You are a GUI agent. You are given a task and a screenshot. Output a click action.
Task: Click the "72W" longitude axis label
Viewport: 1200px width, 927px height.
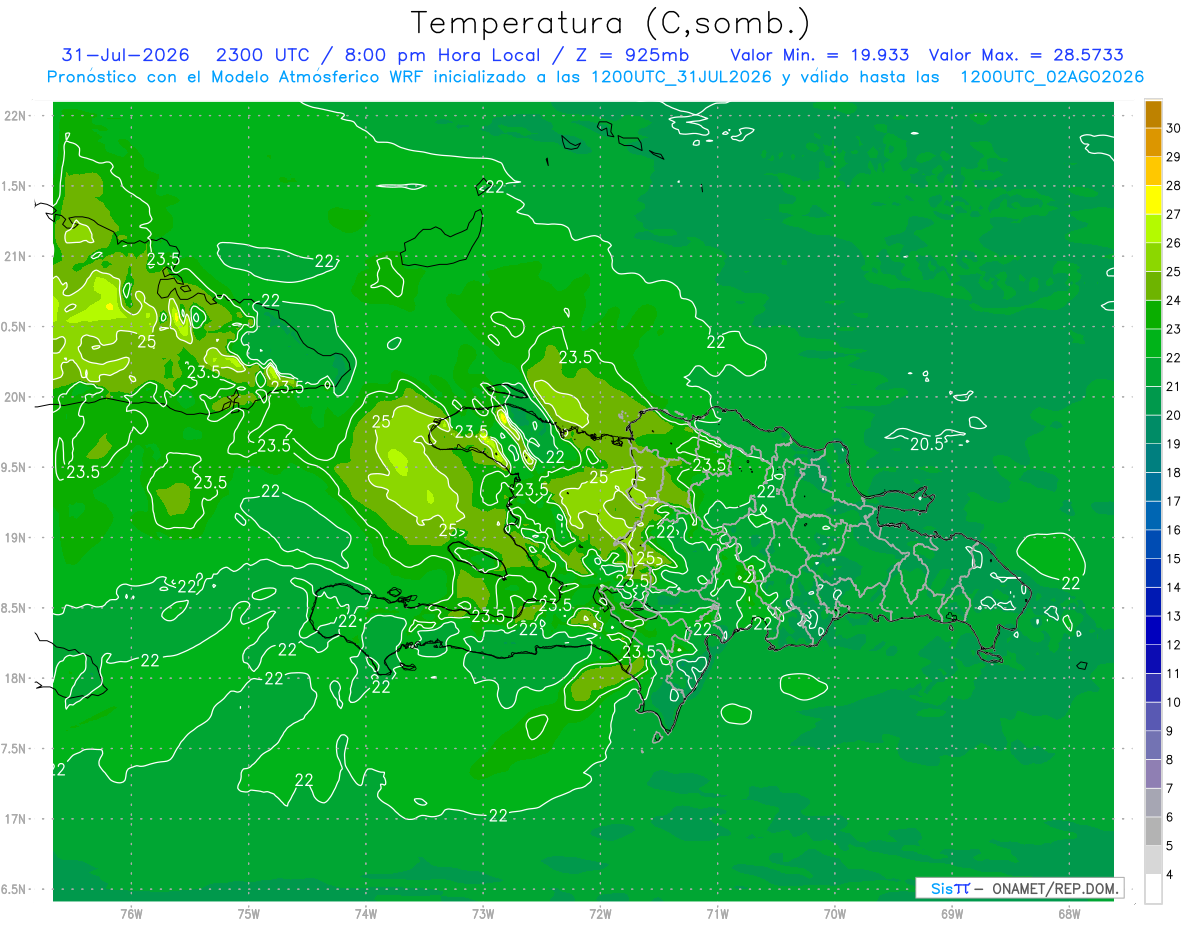(601, 914)
